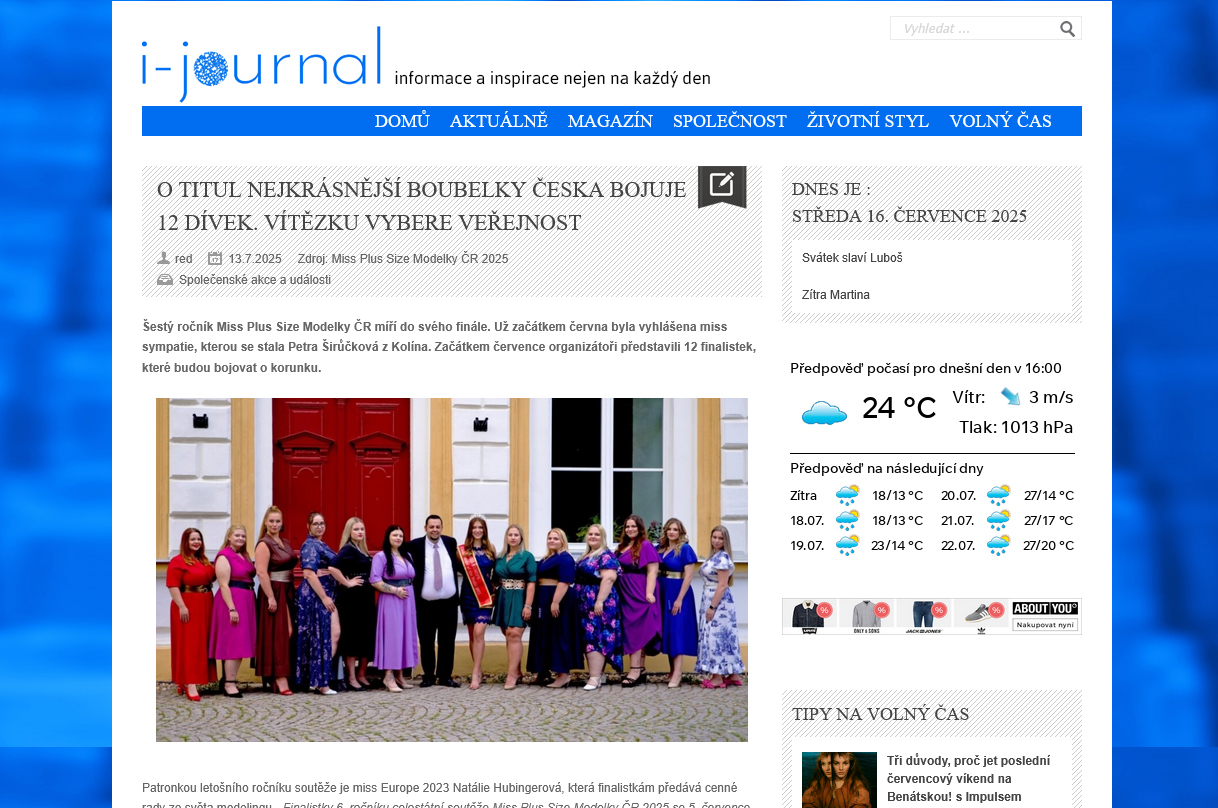The width and height of the screenshot is (1218, 808).
Task: Click the i-journal logo
Action: tap(261, 65)
